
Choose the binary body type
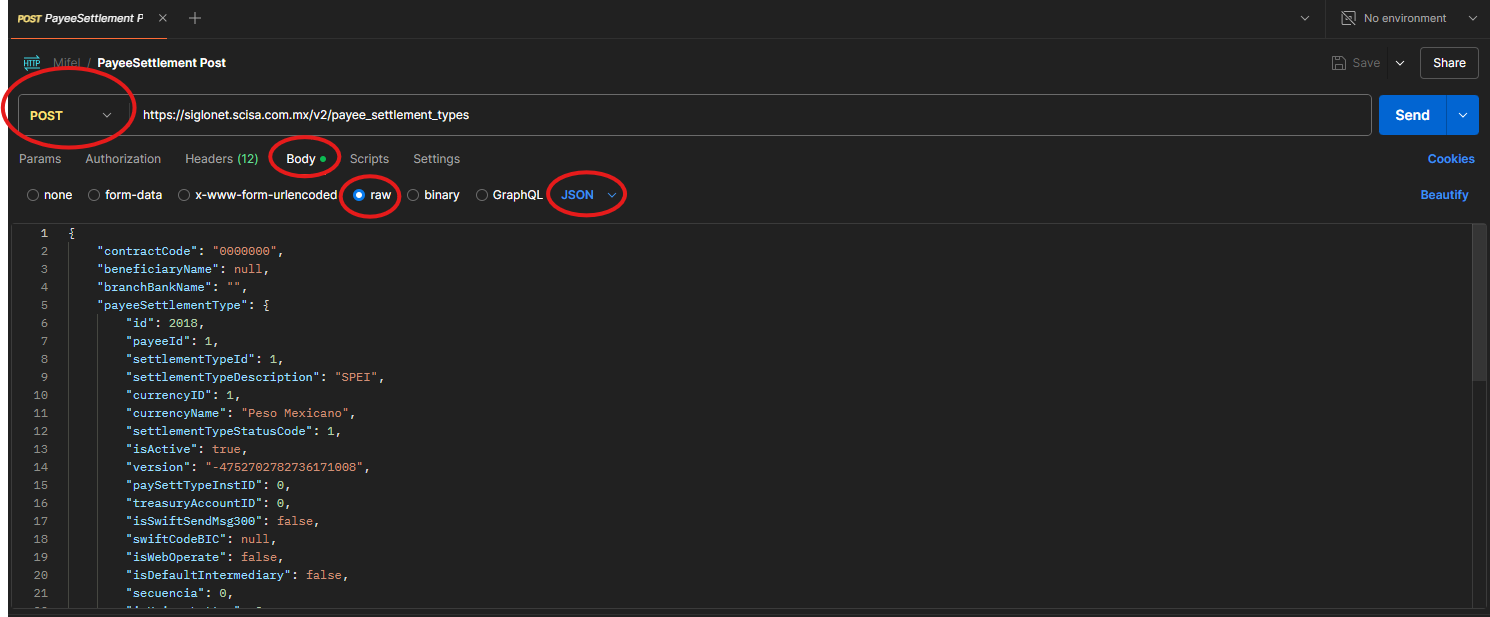point(413,195)
